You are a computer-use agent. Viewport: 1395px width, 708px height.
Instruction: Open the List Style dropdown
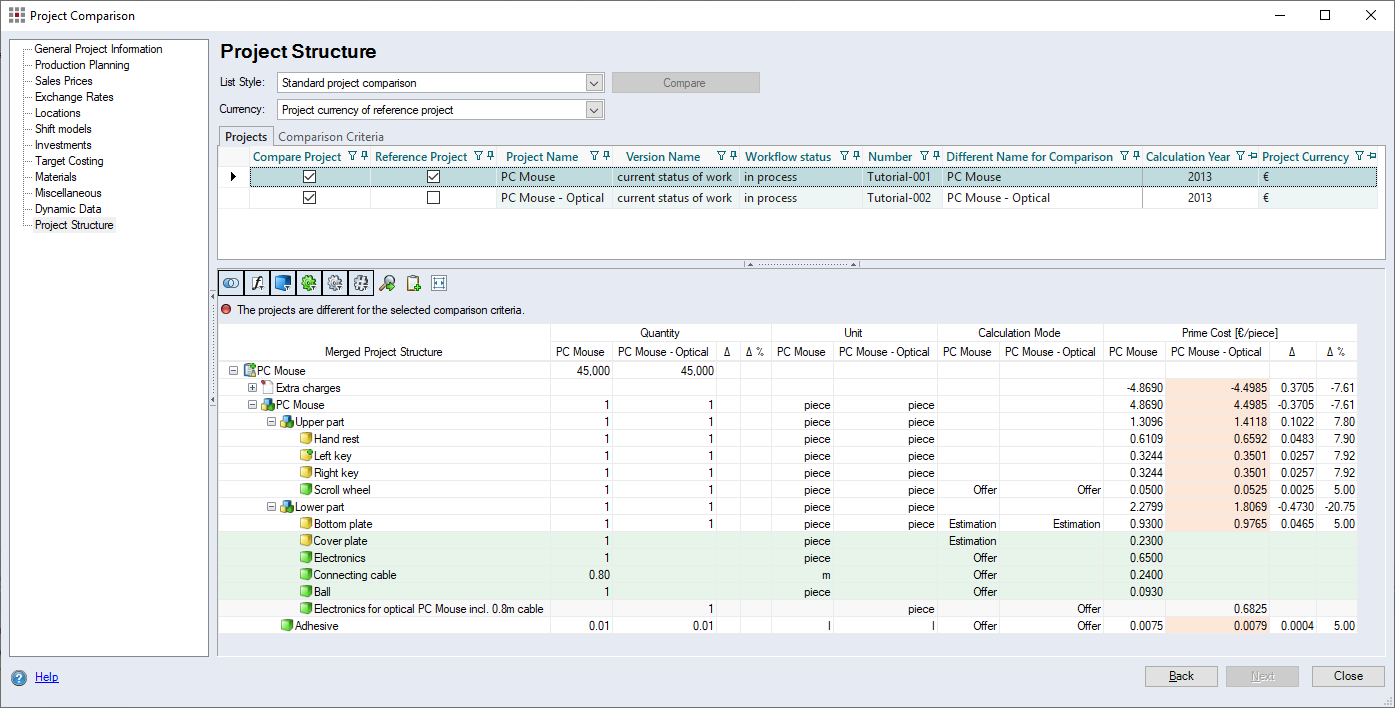pos(594,83)
